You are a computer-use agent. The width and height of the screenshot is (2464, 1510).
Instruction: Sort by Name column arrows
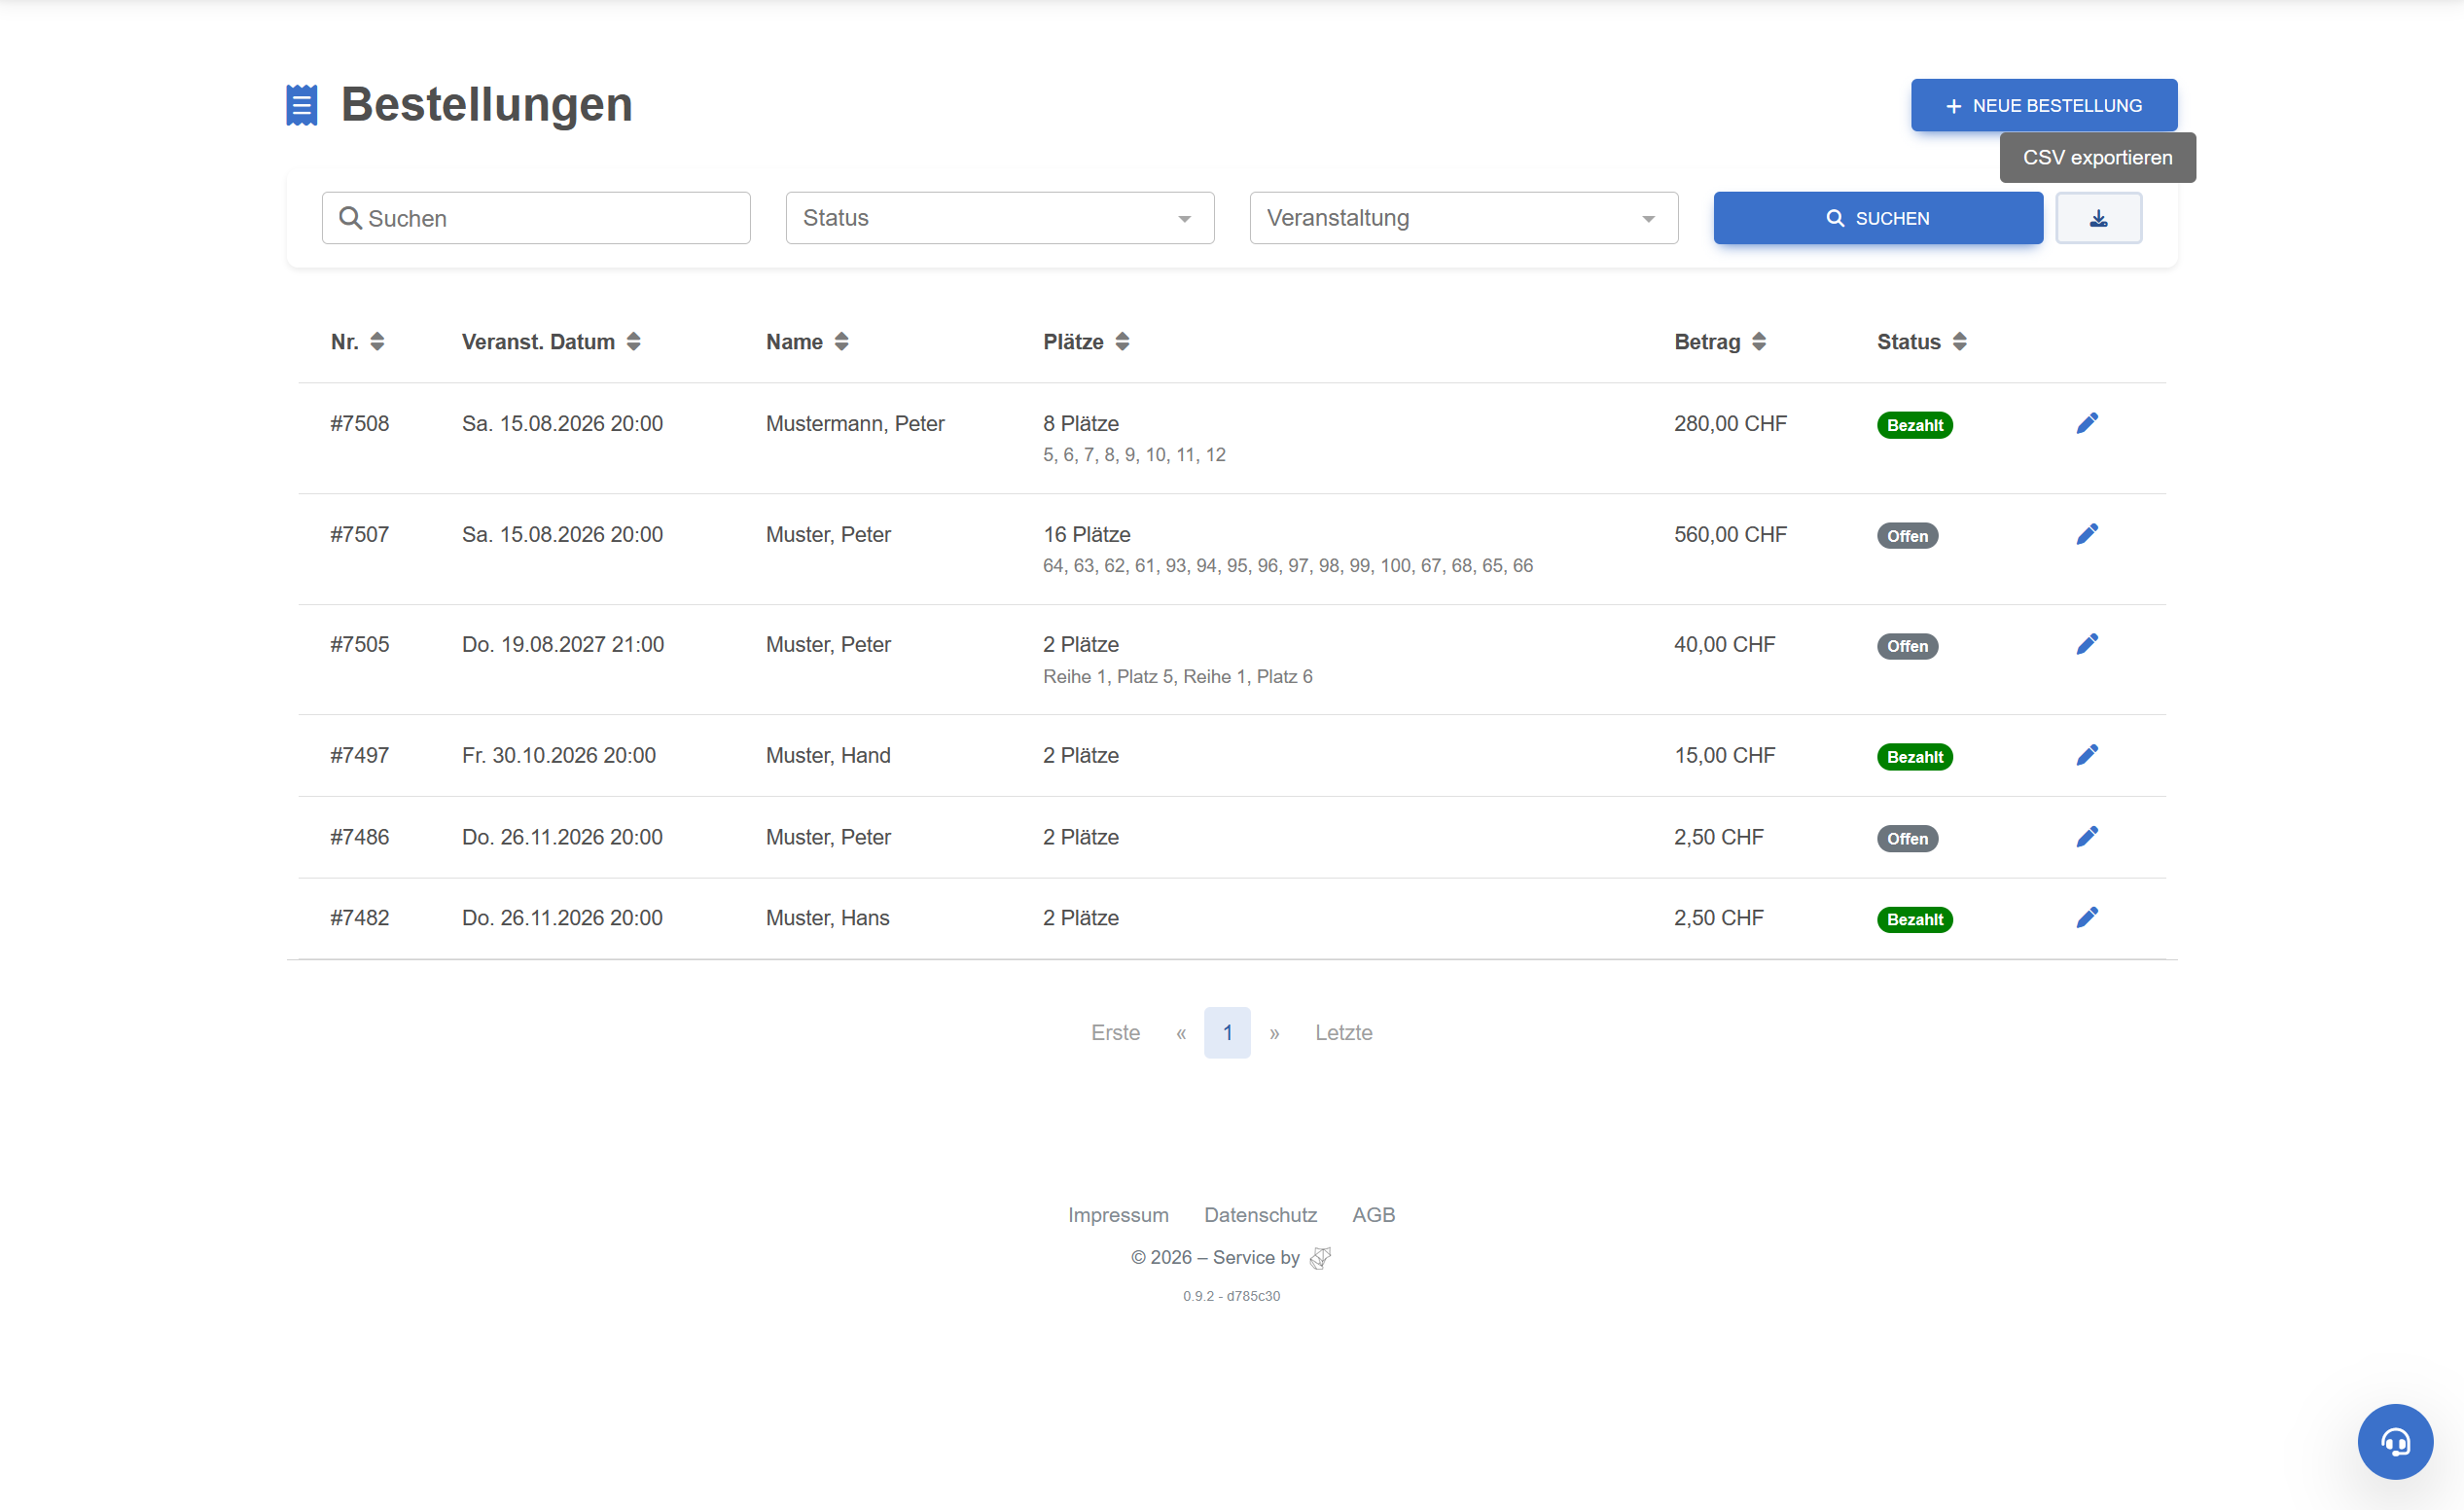click(841, 342)
